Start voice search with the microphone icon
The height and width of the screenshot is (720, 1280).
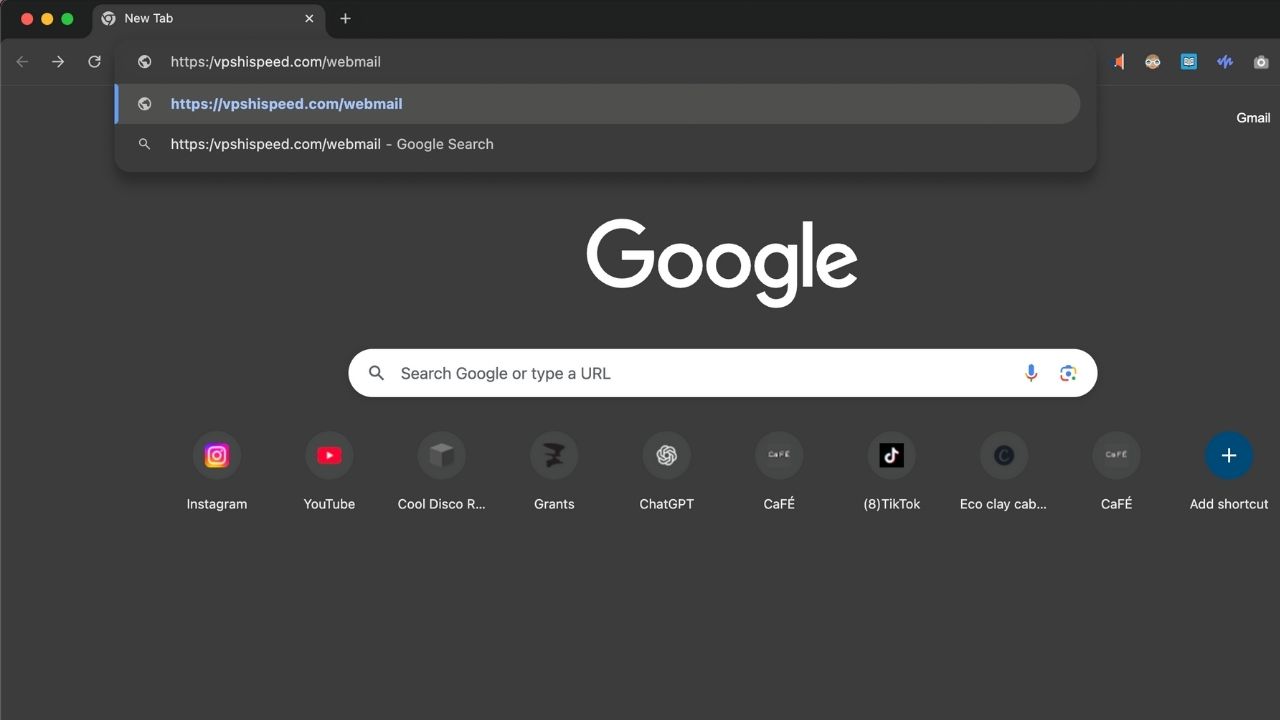pos(1031,373)
